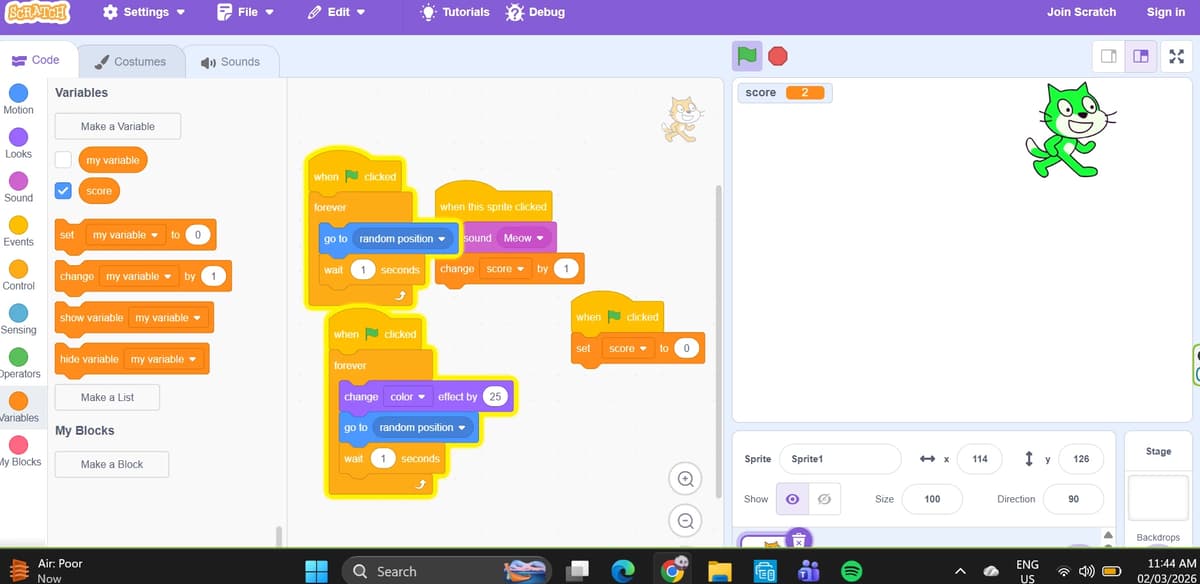1200x584 pixels.
Task: Select the Motion blocks category
Action: 18,99
